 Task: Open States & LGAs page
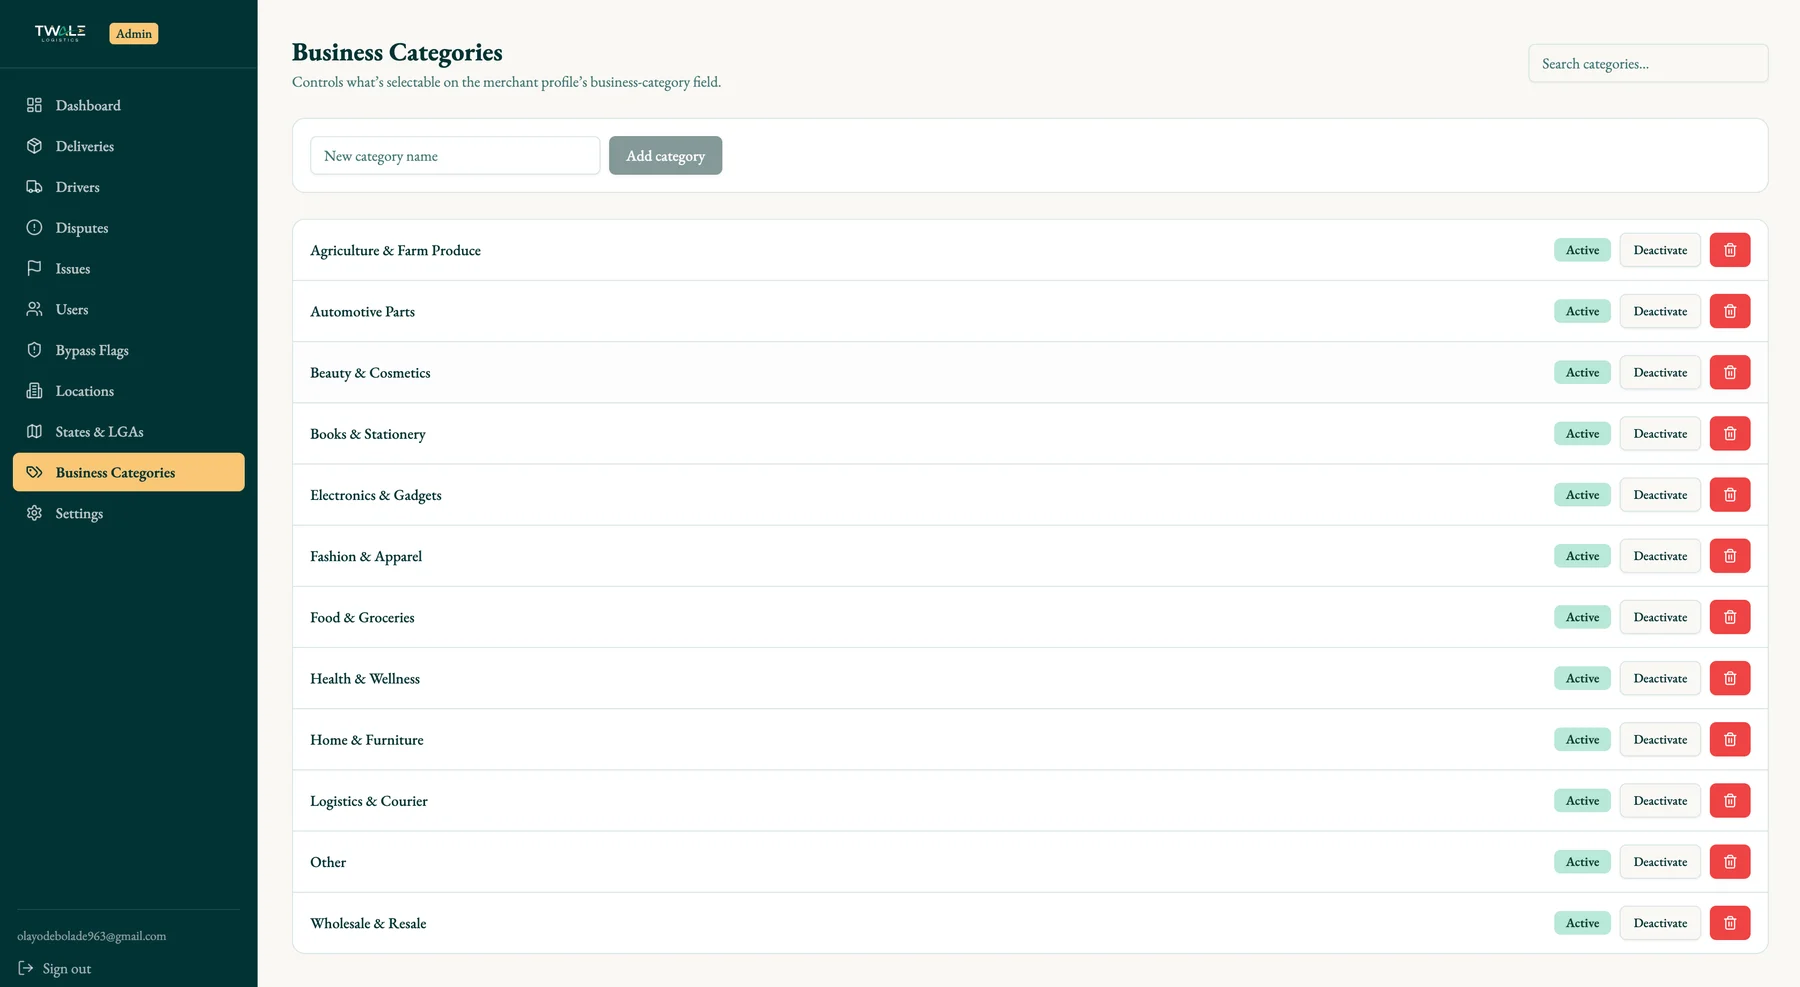pyautogui.click(x=128, y=432)
